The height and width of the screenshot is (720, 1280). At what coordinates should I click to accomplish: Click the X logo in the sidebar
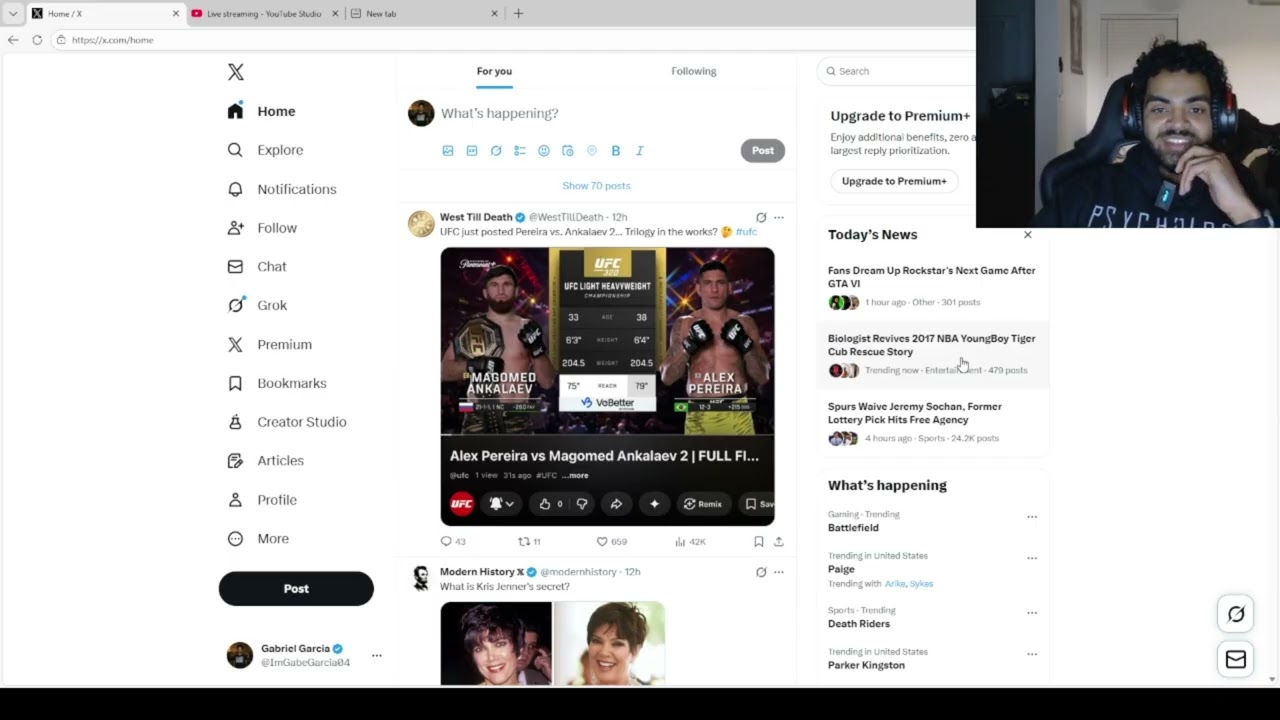pos(235,72)
